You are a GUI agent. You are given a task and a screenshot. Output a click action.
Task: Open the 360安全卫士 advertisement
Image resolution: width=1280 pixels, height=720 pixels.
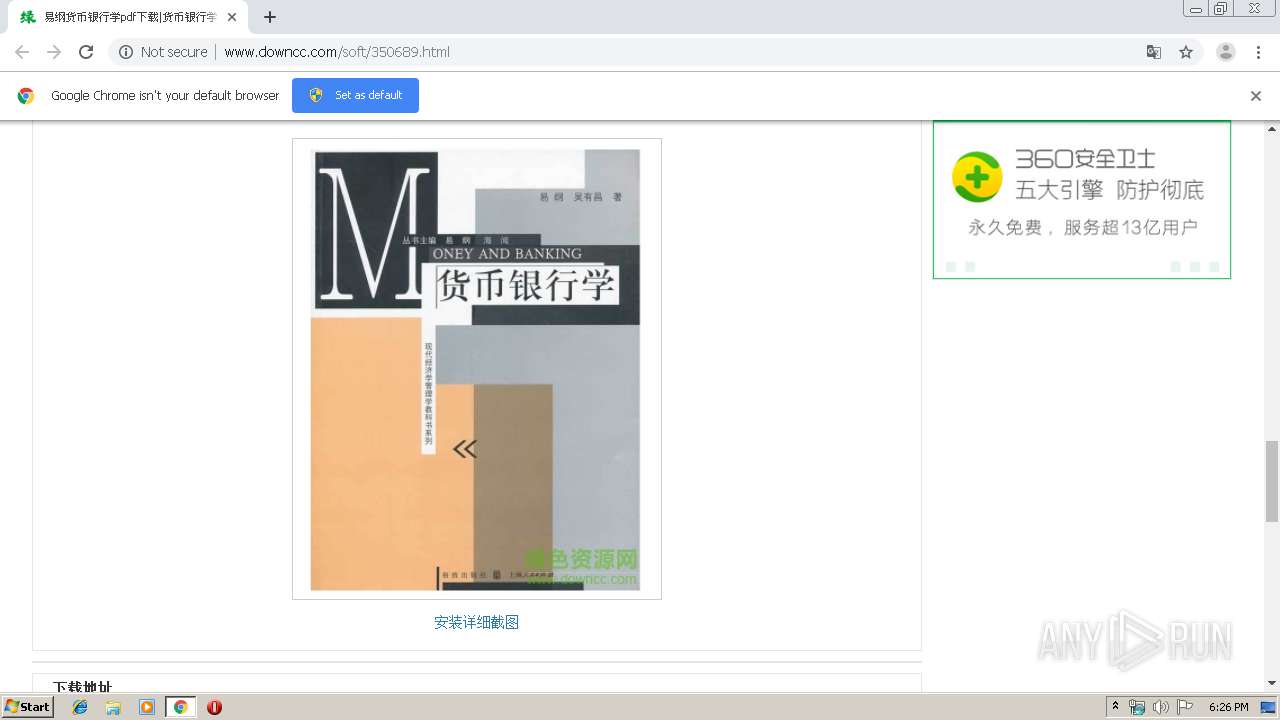1082,200
